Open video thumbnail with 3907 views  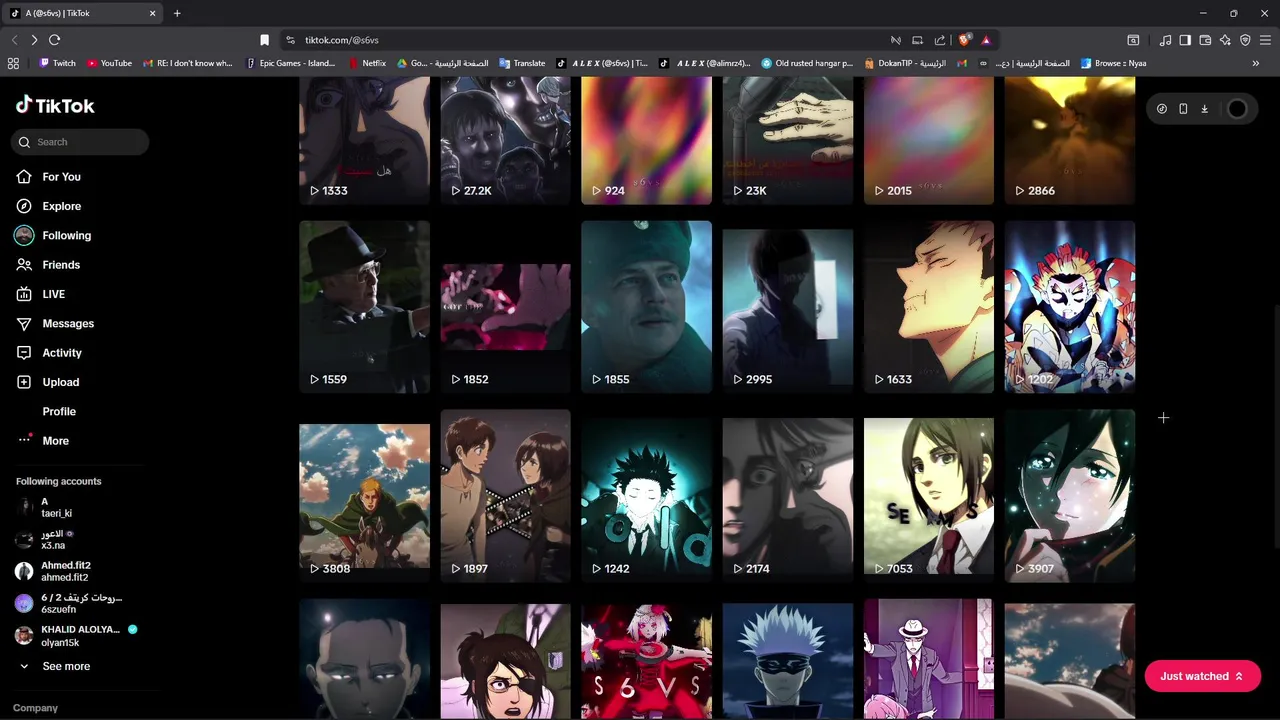[x=1070, y=496]
